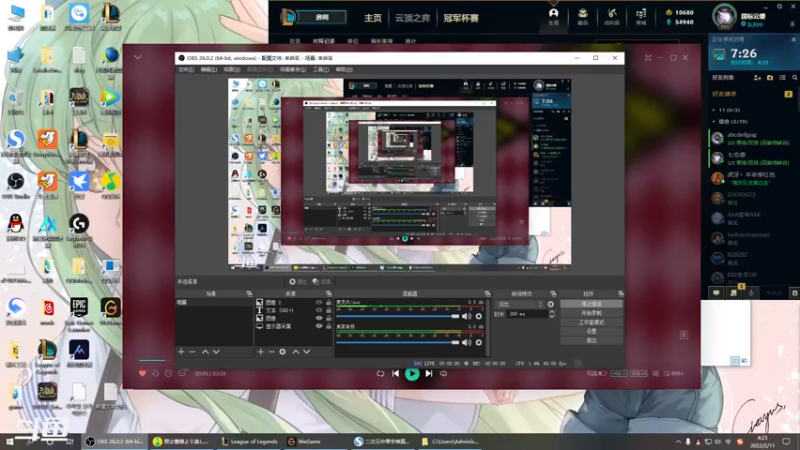Search the League friends list
The width and height of the screenshot is (800, 450).
(x=794, y=78)
